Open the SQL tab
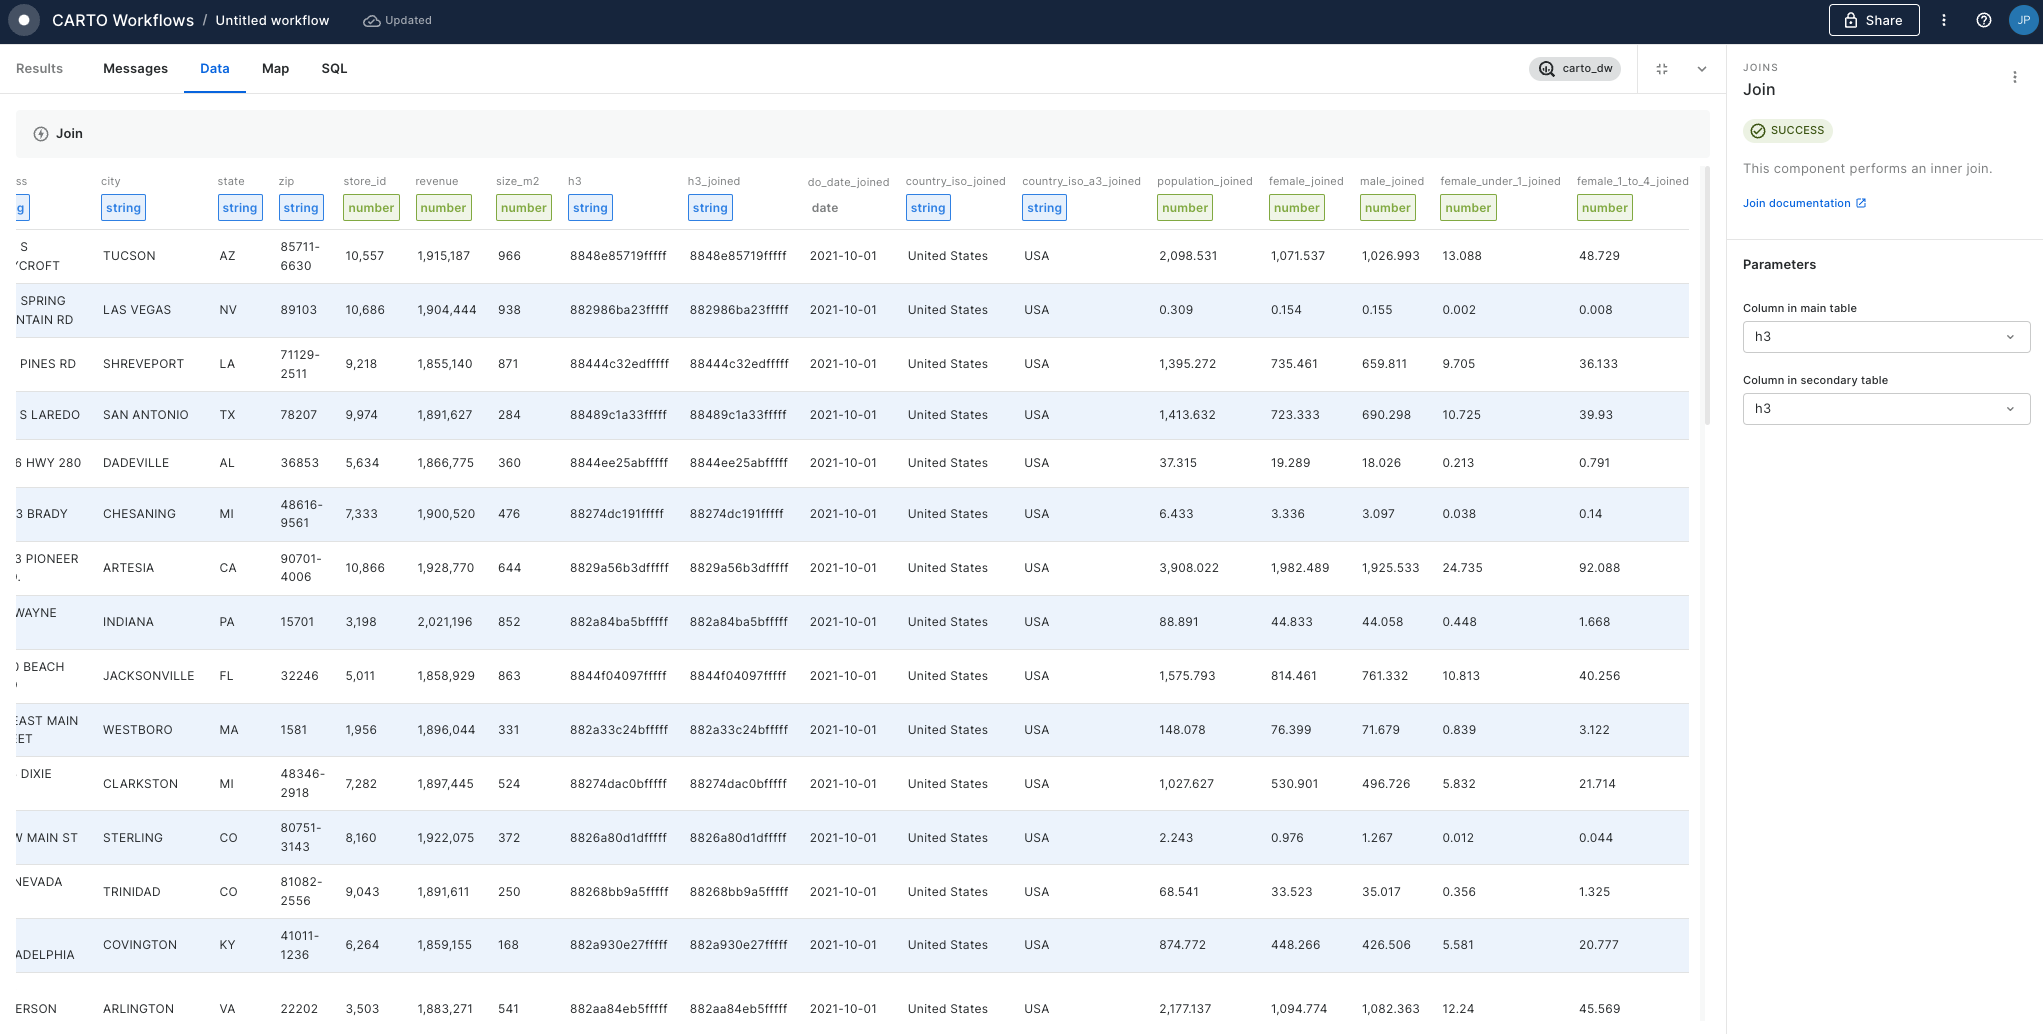Screen dimensions: 2043x1034 (334, 69)
